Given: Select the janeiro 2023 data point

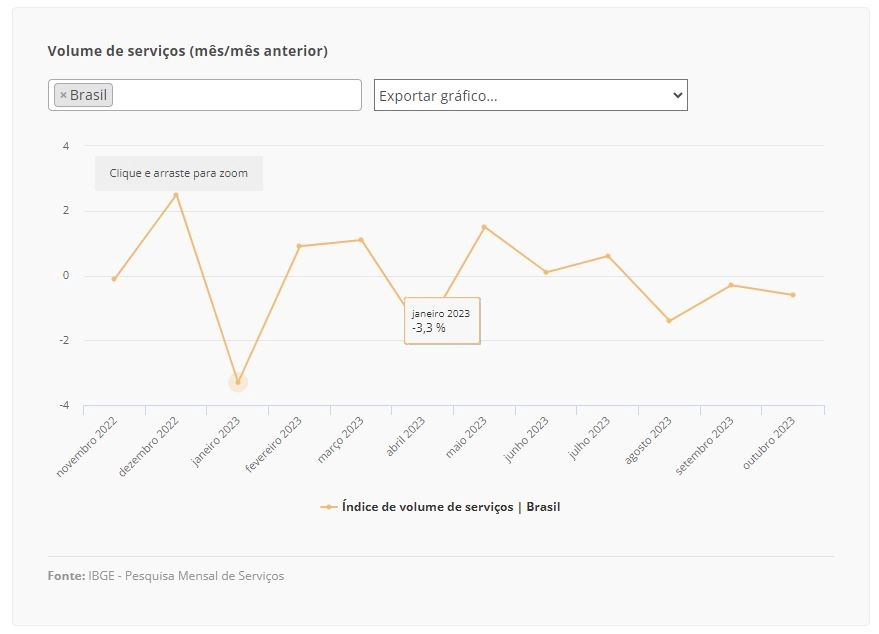Looking at the screenshot, I should pyautogui.click(x=238, y=382).
